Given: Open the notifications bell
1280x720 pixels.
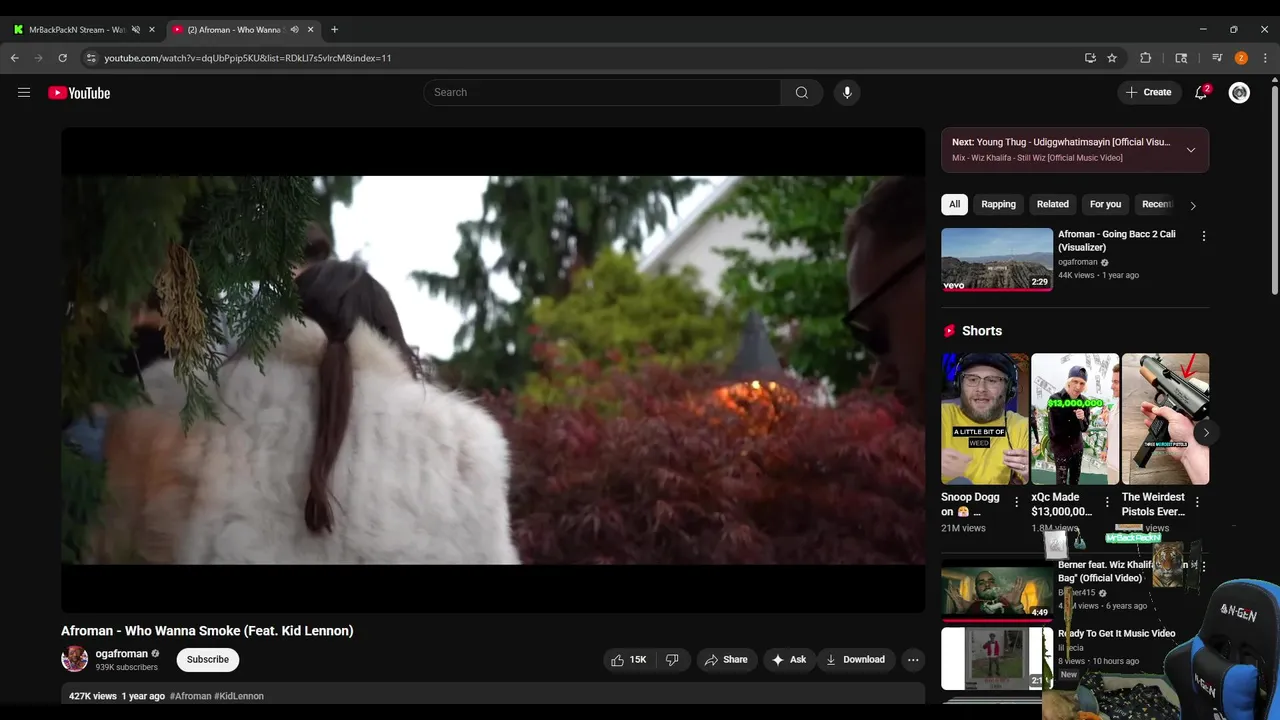Looking at the screenshot, I should click(1201, 92).
